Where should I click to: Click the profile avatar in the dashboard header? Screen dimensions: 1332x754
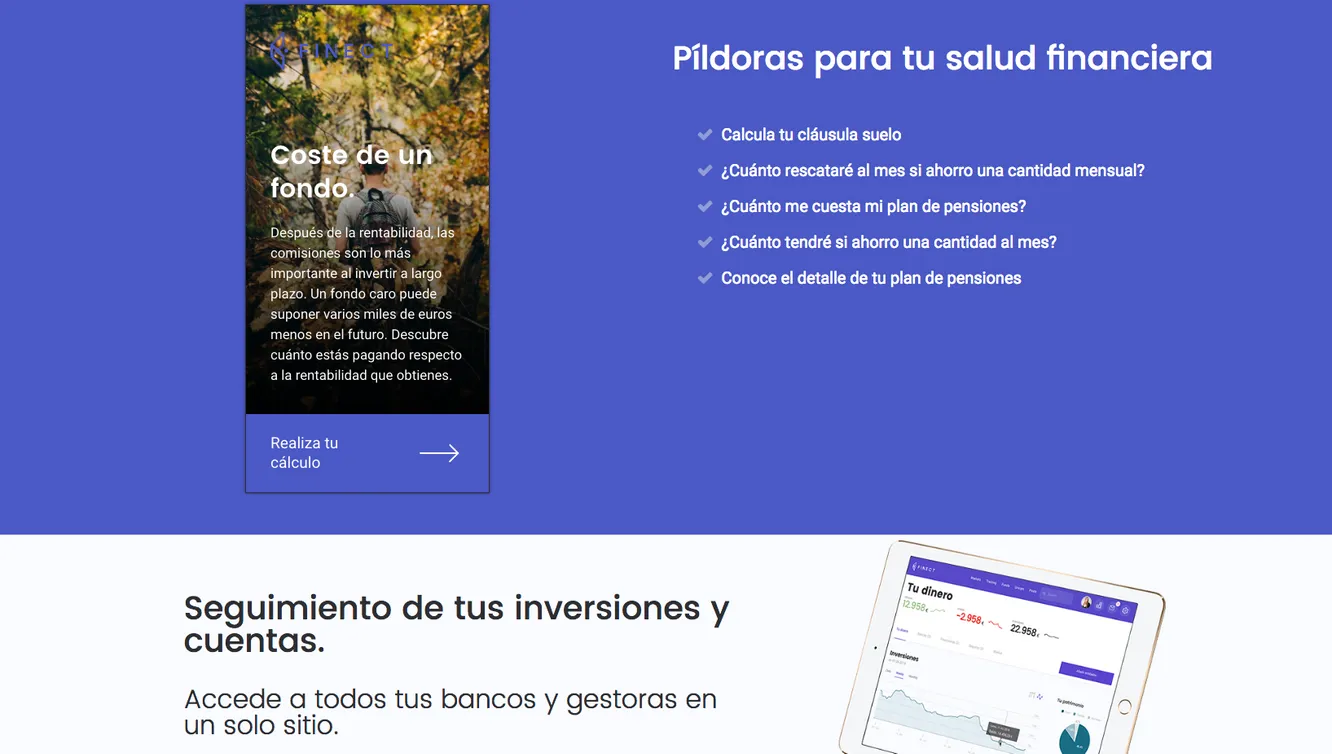click(1086, 602)
